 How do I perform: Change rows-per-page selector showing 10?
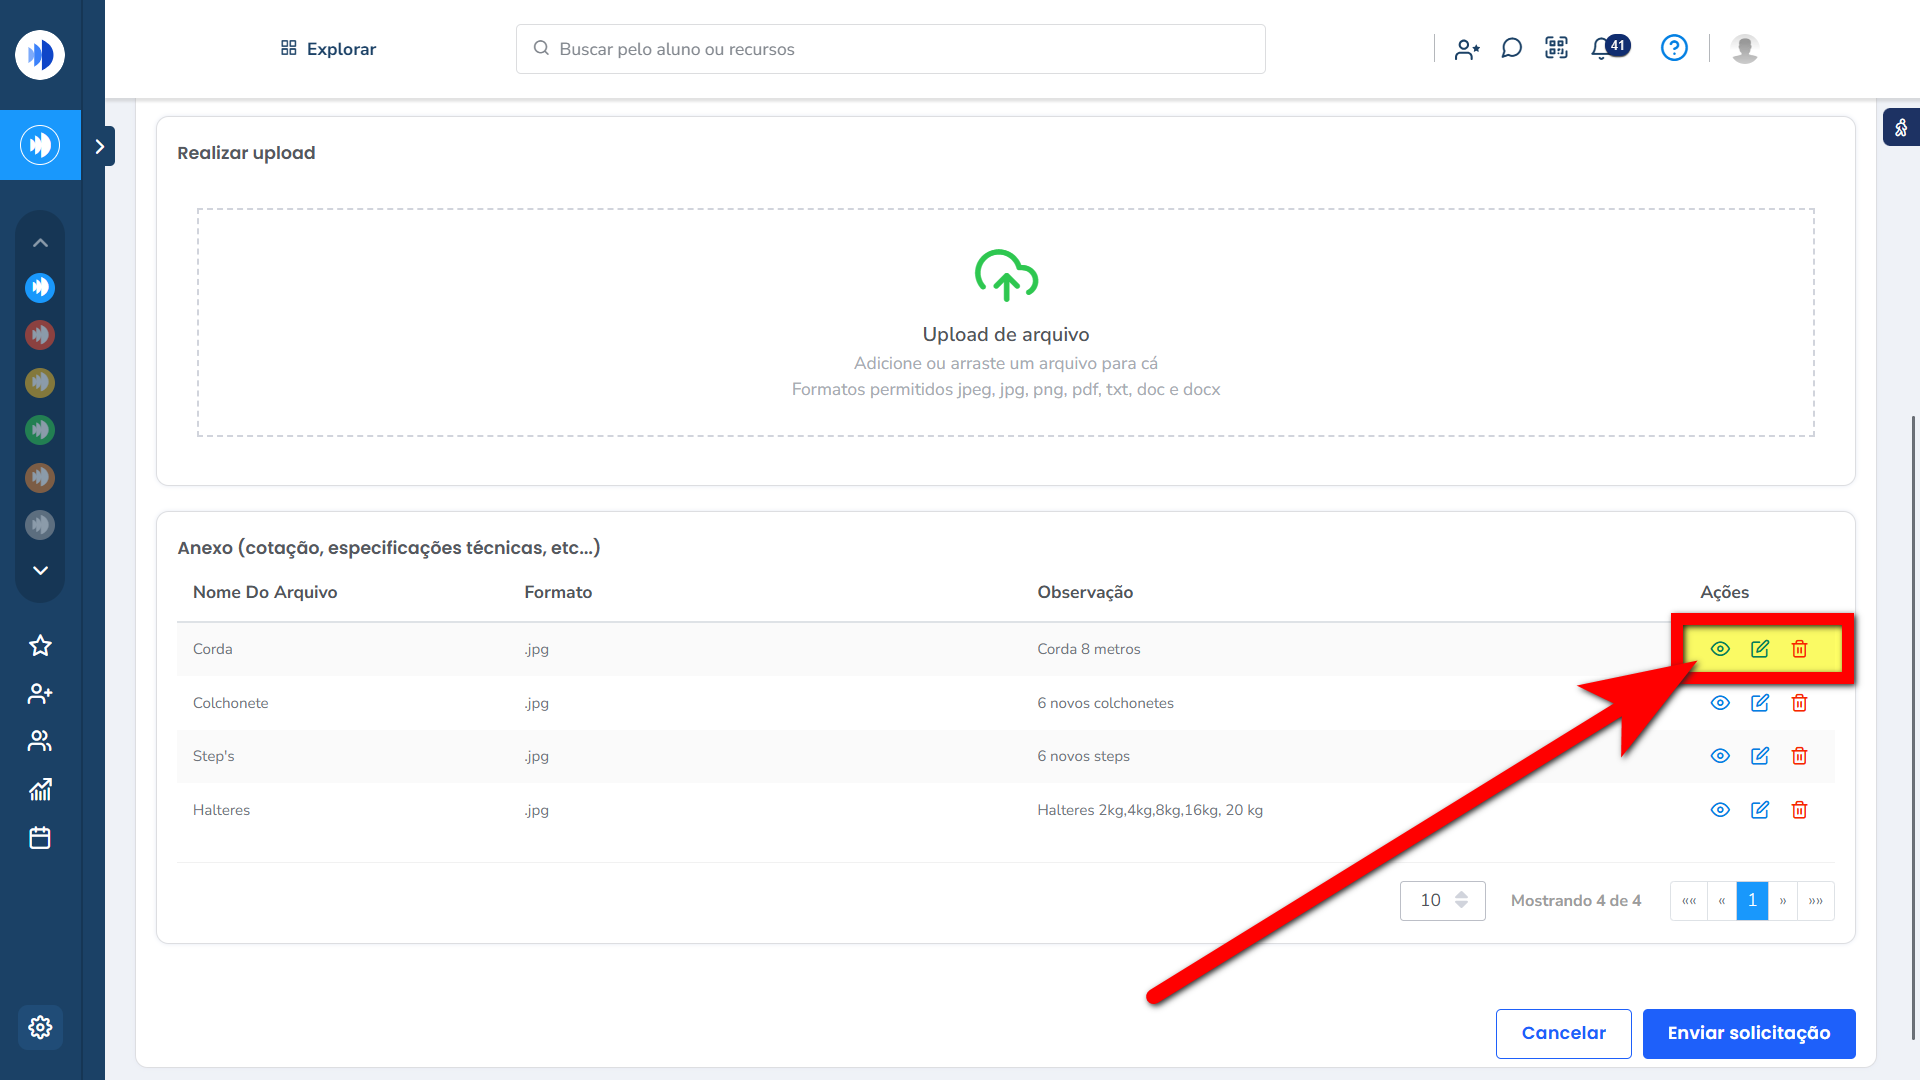[1442, 900]
